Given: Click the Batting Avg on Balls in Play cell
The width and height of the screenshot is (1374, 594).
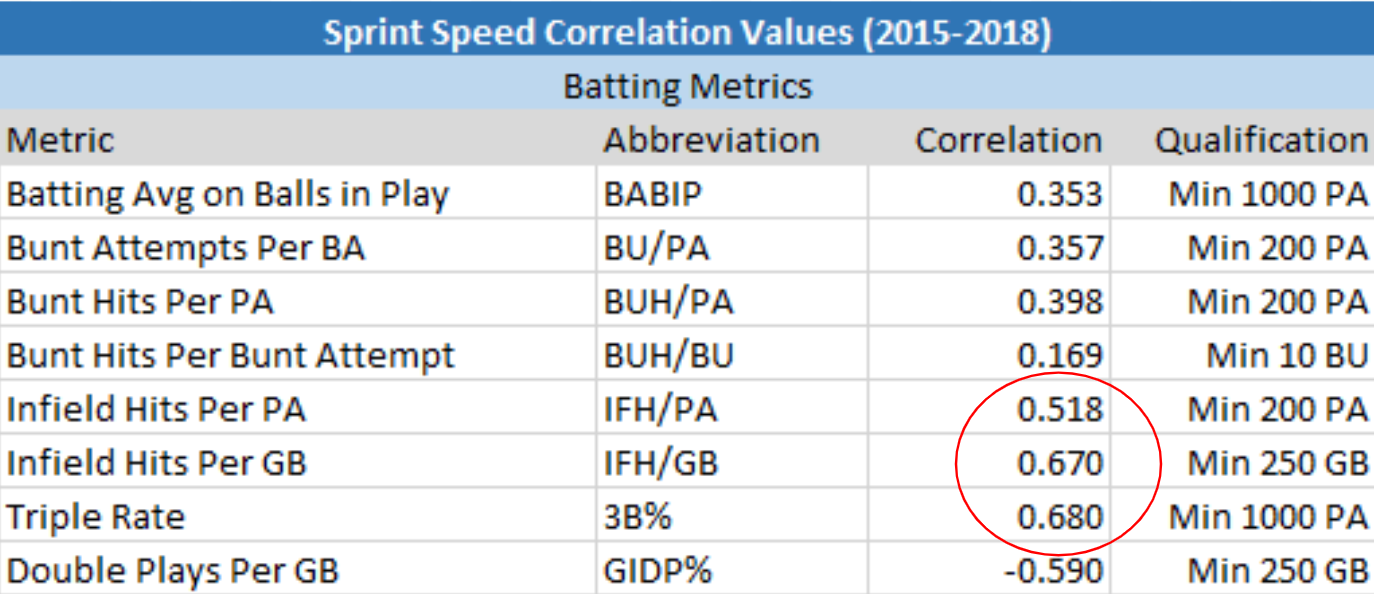Looking at the screenshot, I should [228, 194].
